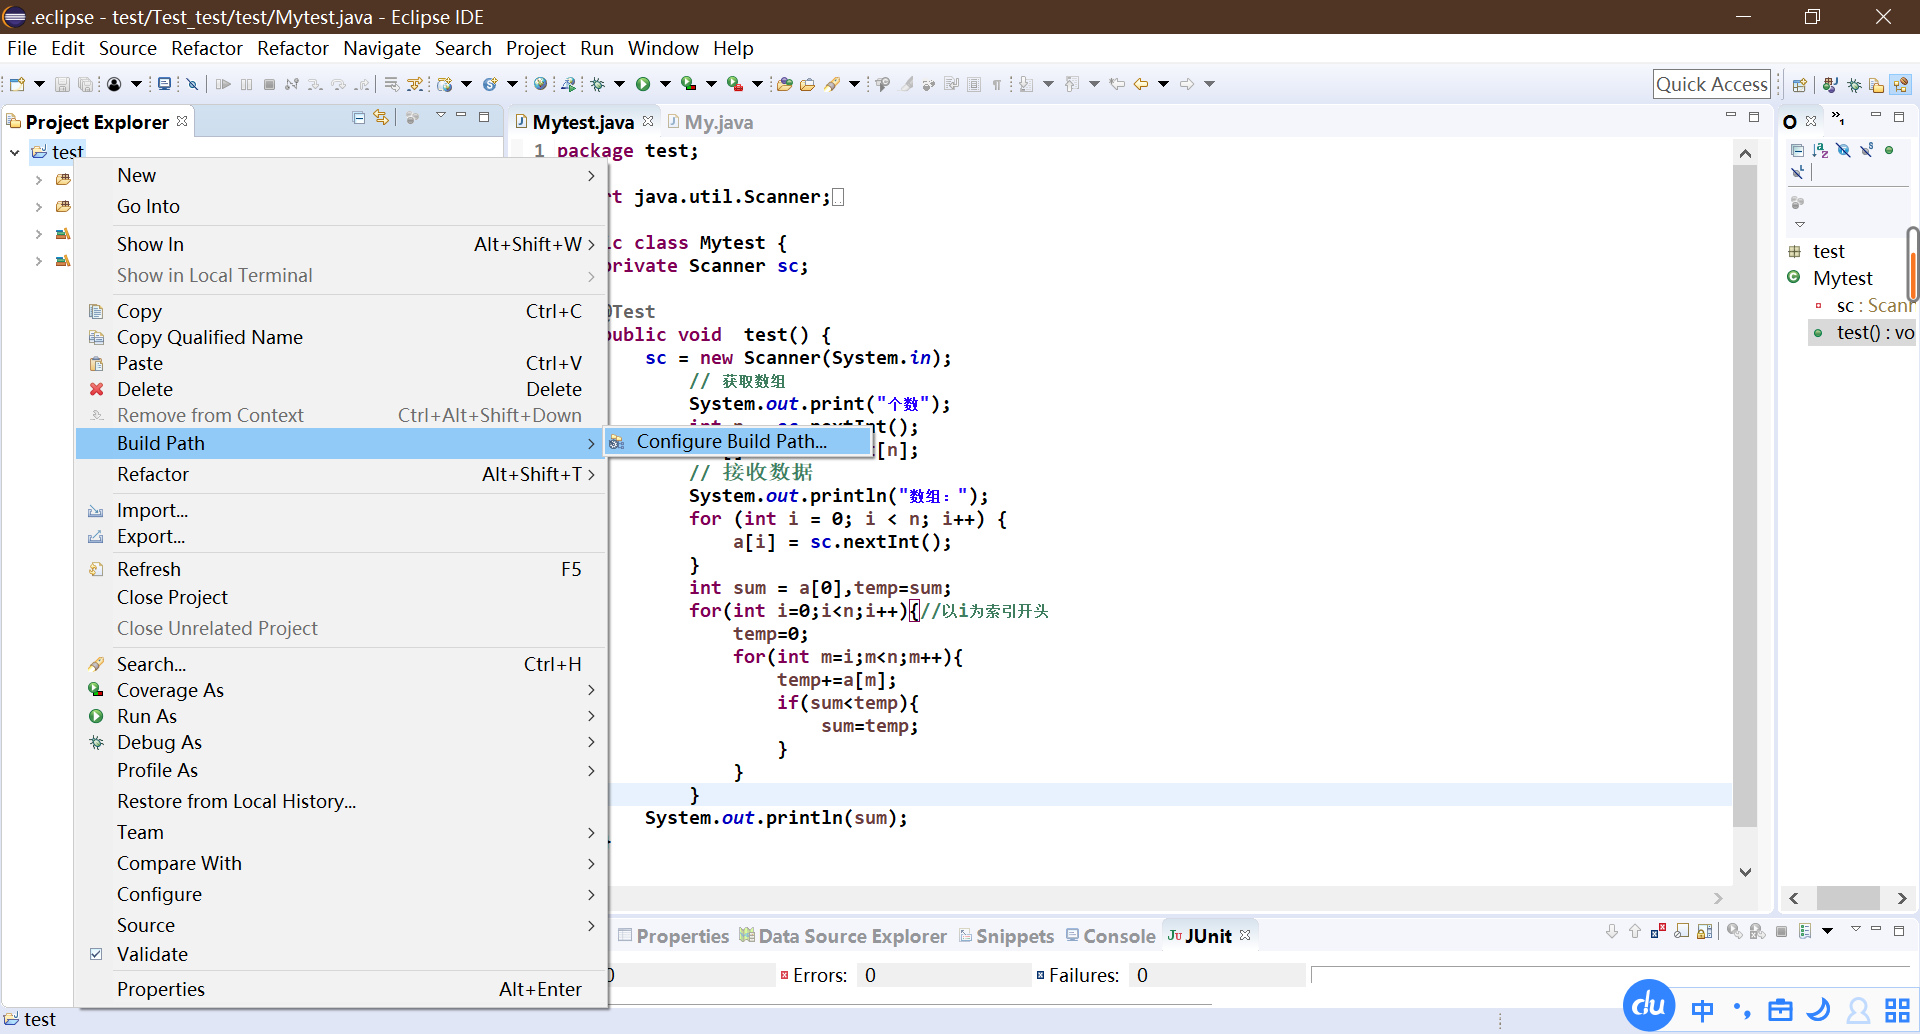The image size is (1920, 1034).
Task: Click the Sort alphabetically icon in Outline
Action: (x=1820, y=150)
